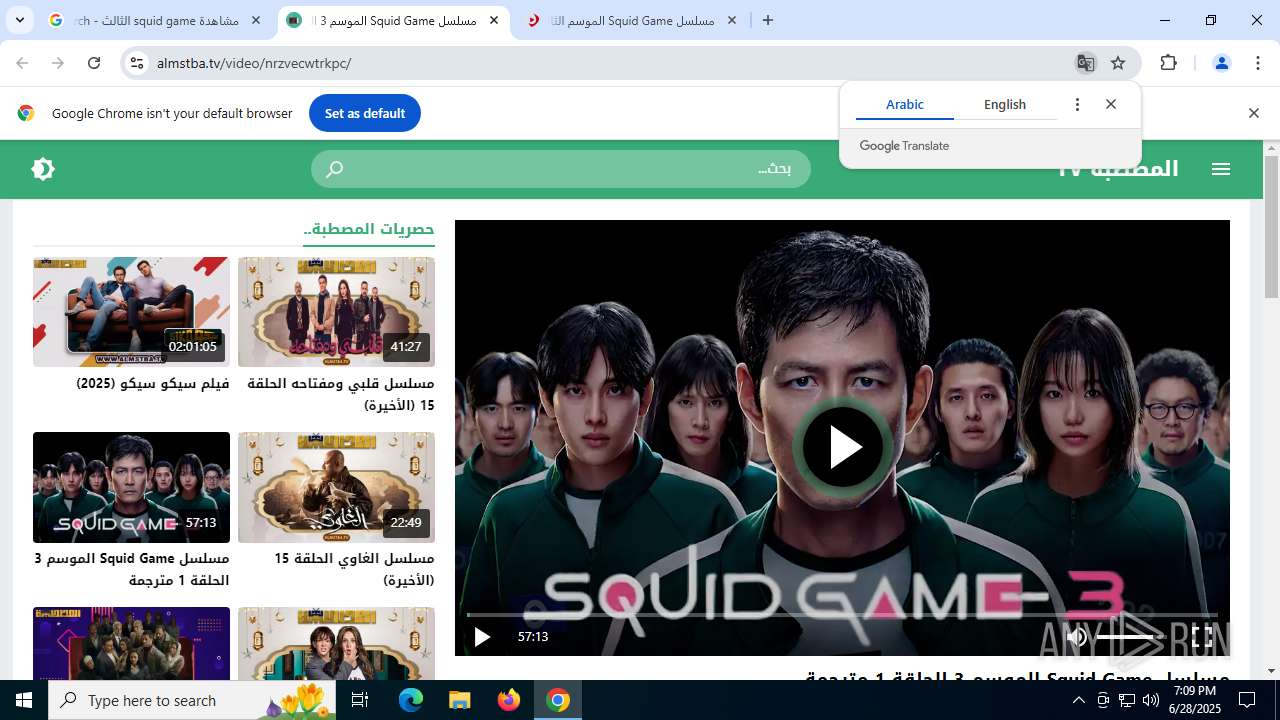Open the tab search dropdown arrow
This screenshot has height=720, width=1280.
point(19,20)
